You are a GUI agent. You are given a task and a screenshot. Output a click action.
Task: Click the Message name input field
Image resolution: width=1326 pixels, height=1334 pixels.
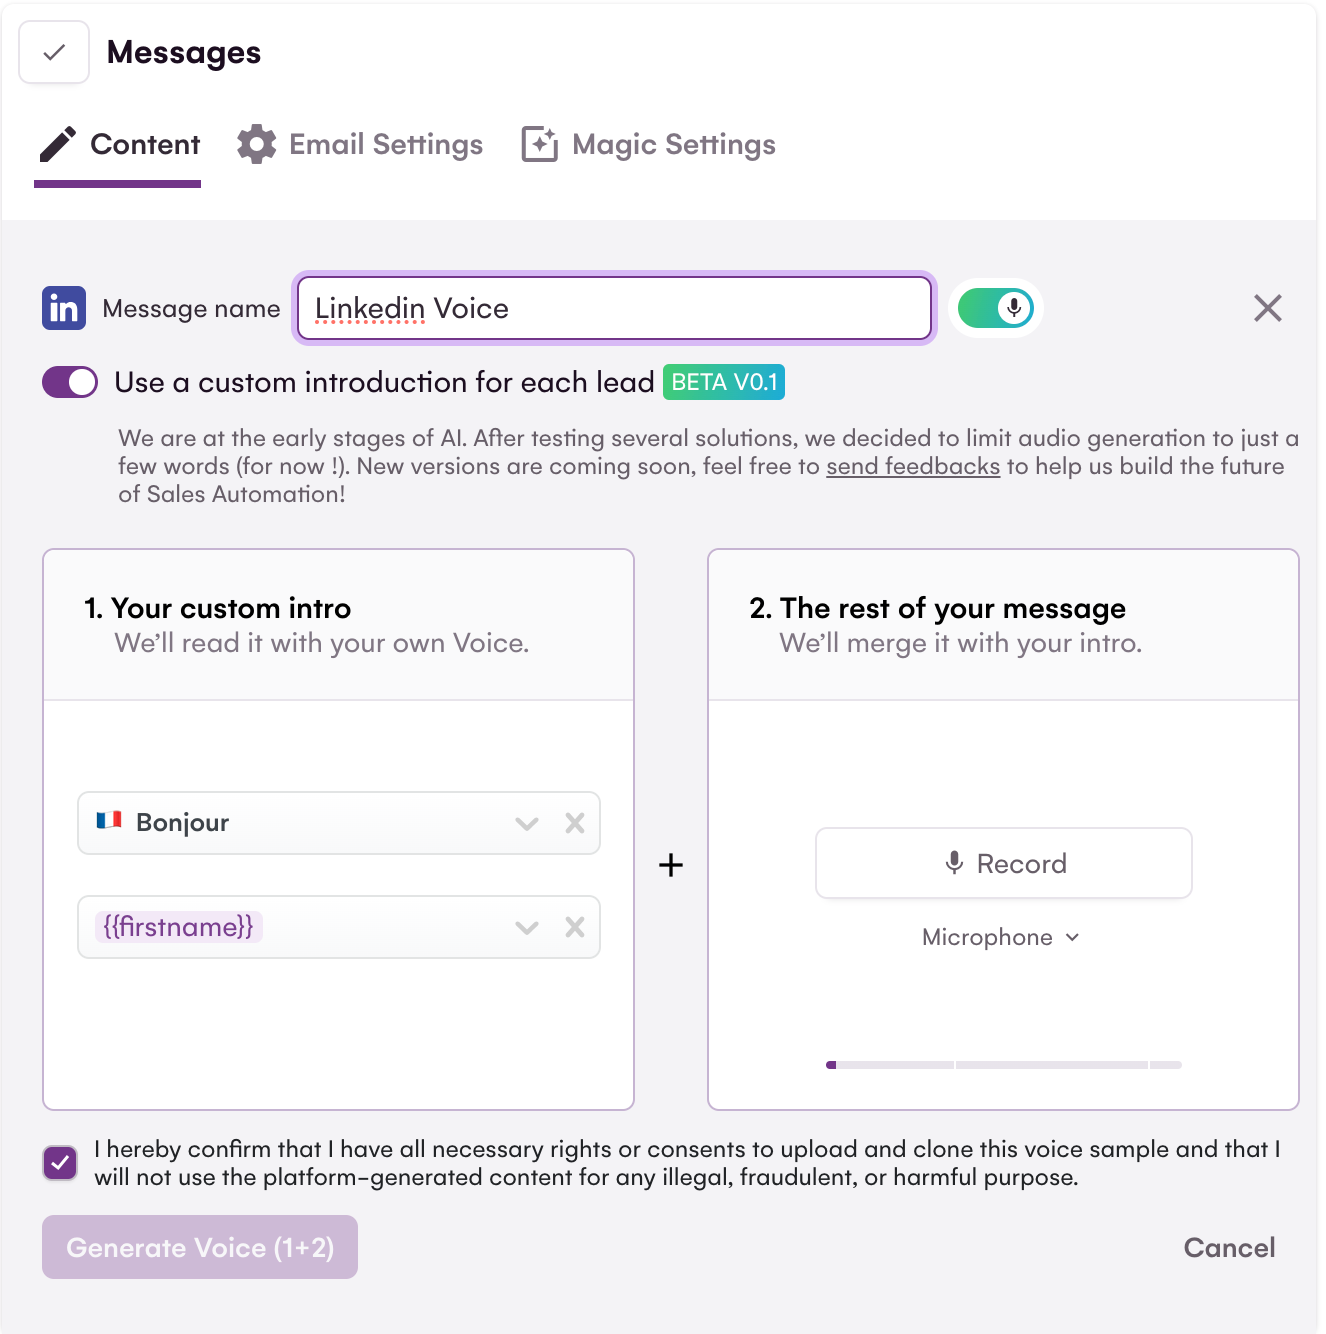(x=615, y=308)
